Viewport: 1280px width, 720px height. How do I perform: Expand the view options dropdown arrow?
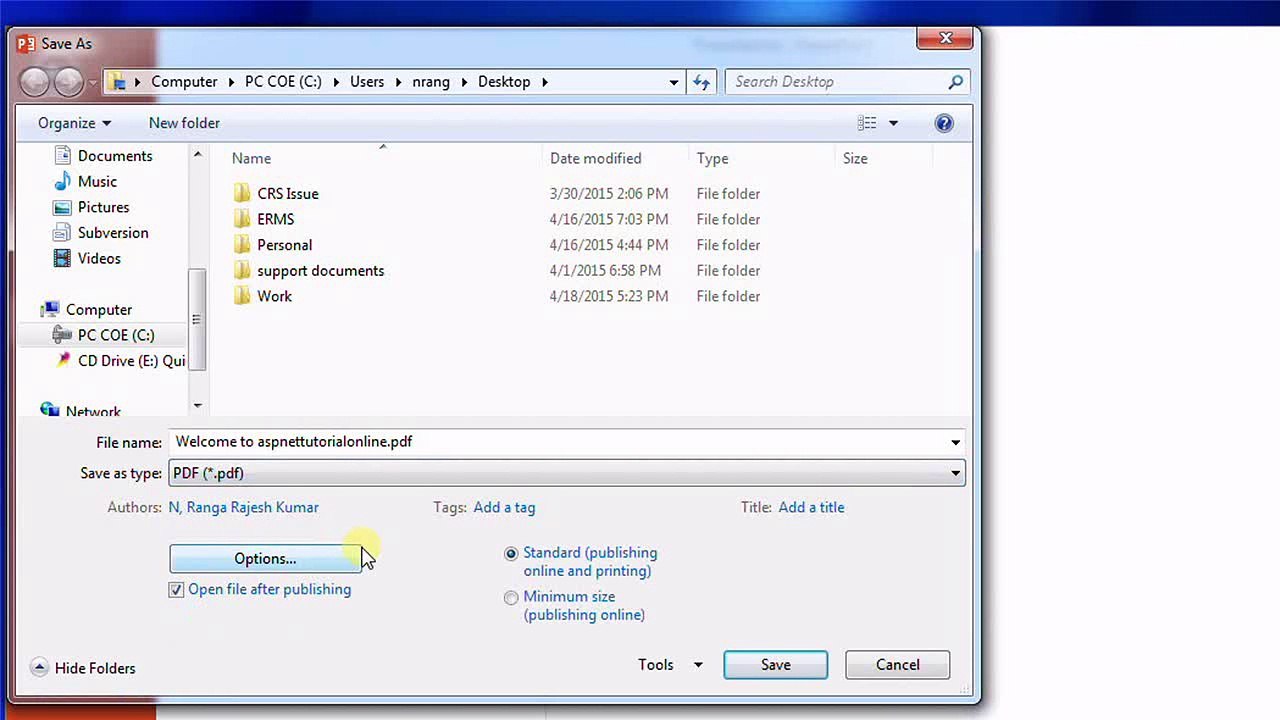tap(893, 123)
